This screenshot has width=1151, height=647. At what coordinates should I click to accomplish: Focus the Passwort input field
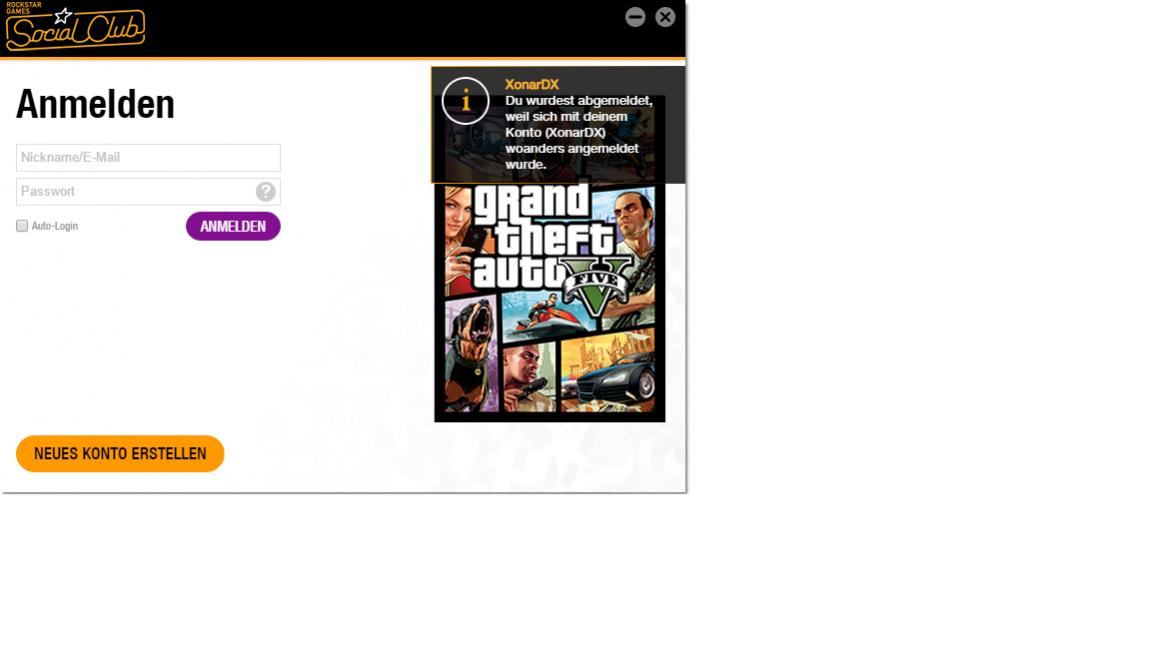click(x=148, y=192)
